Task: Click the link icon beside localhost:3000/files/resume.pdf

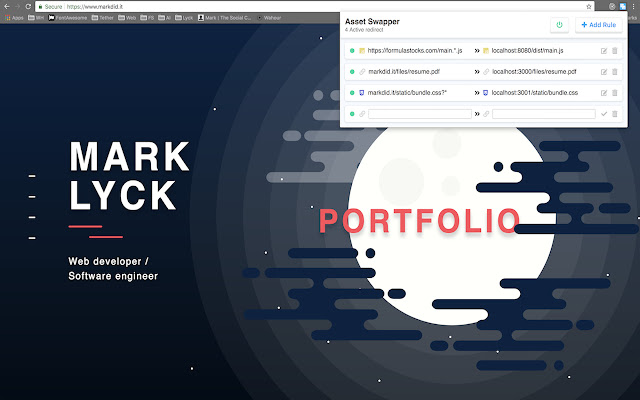Action: 486,71
